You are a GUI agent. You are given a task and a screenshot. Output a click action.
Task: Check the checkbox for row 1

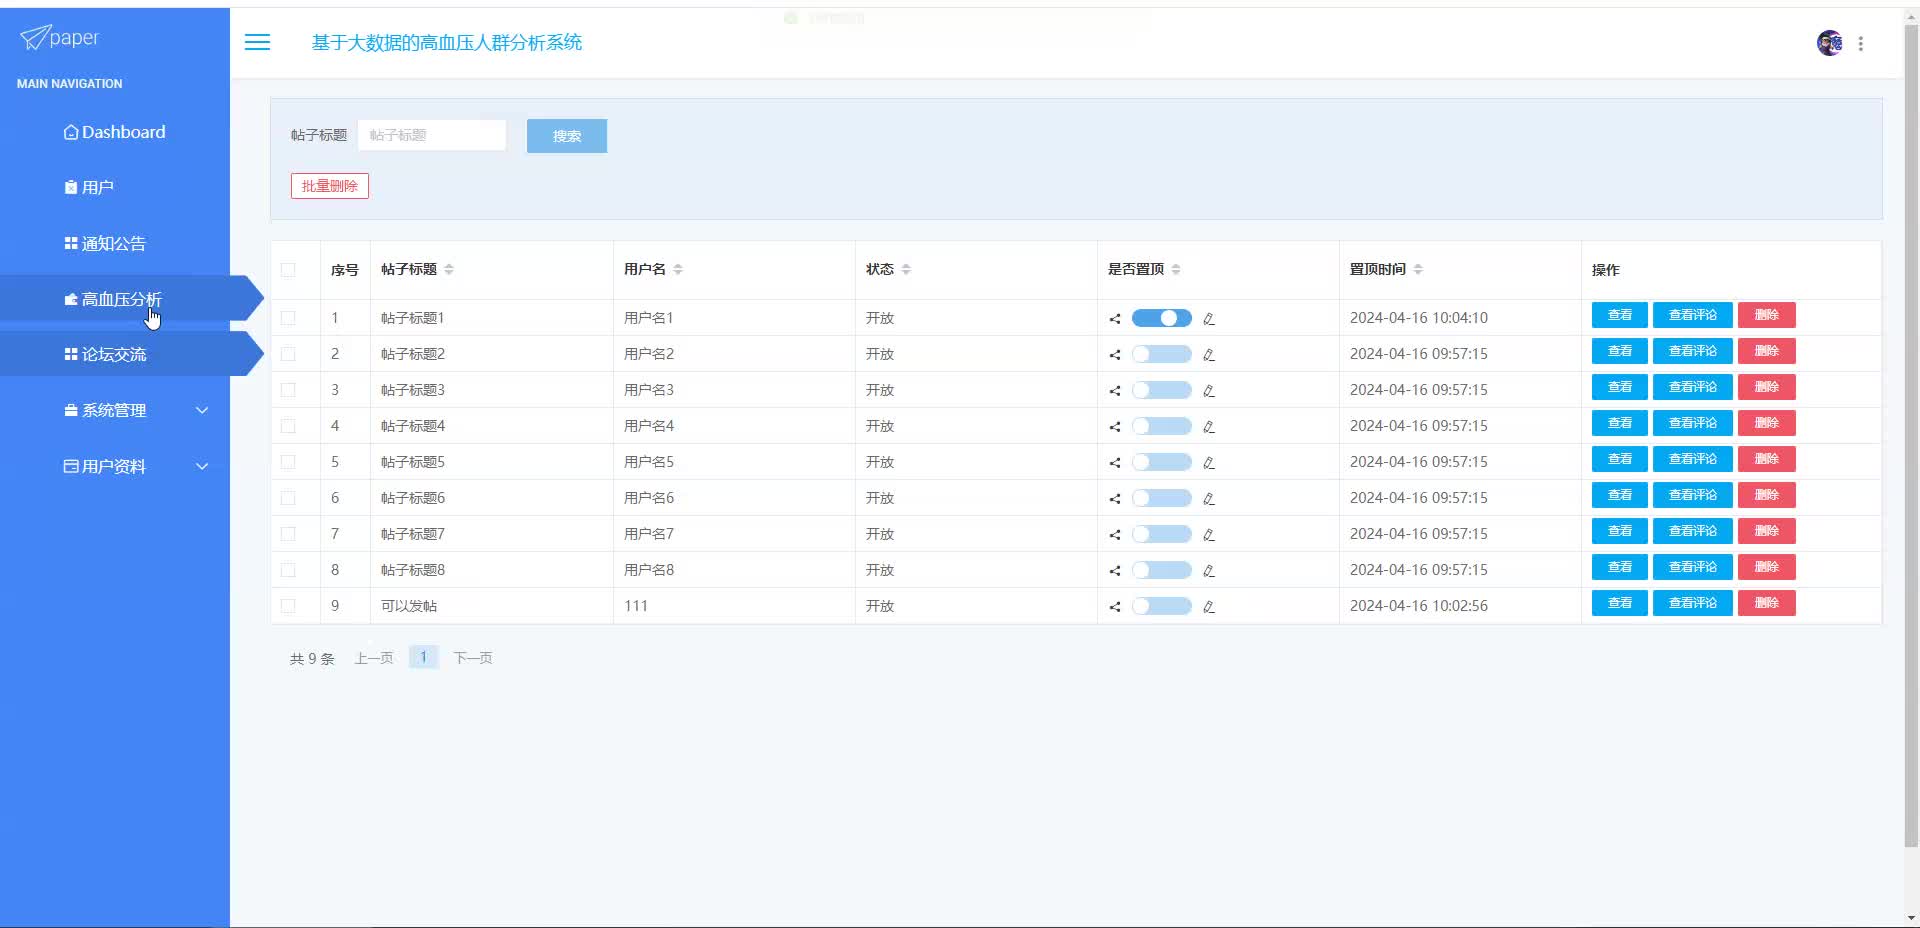tap(288, 318)
